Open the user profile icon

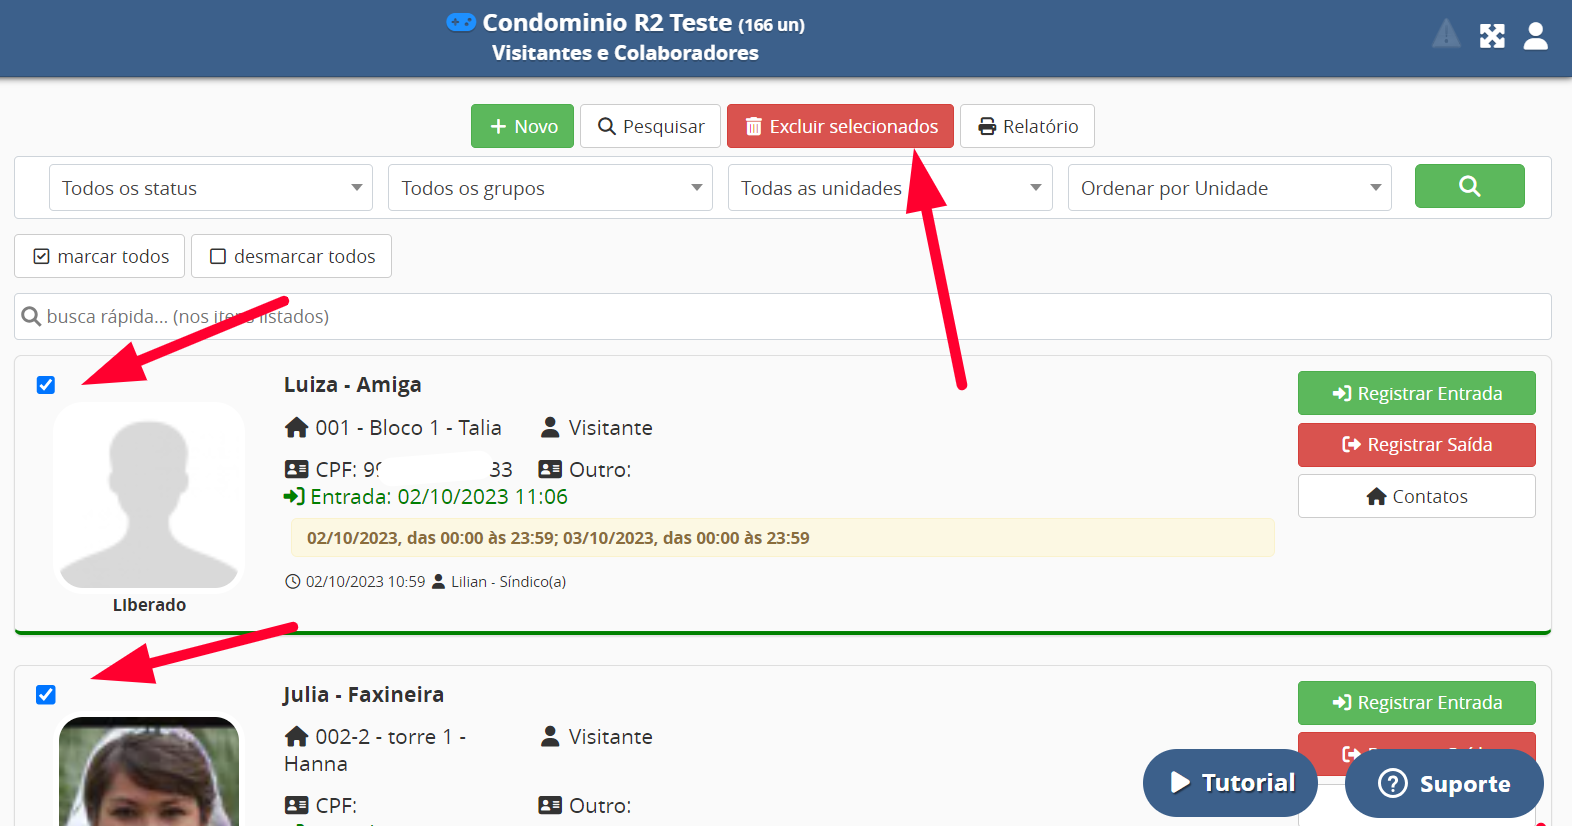[1535, 36]
